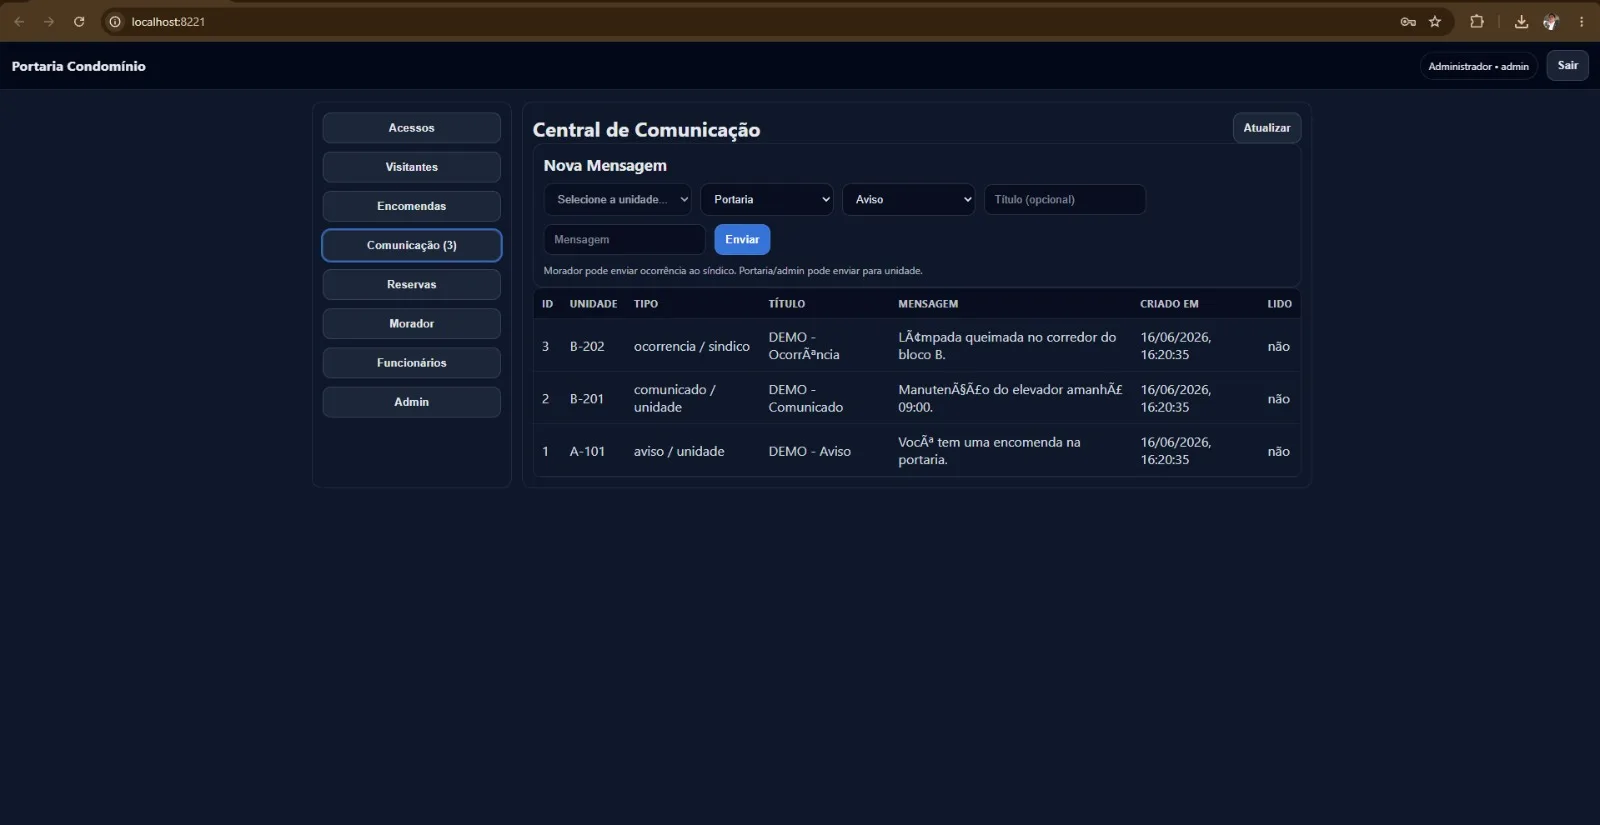Screen dimensions: 1600x825
Task: Click unit cell B-202
Action: coord(587,346)
